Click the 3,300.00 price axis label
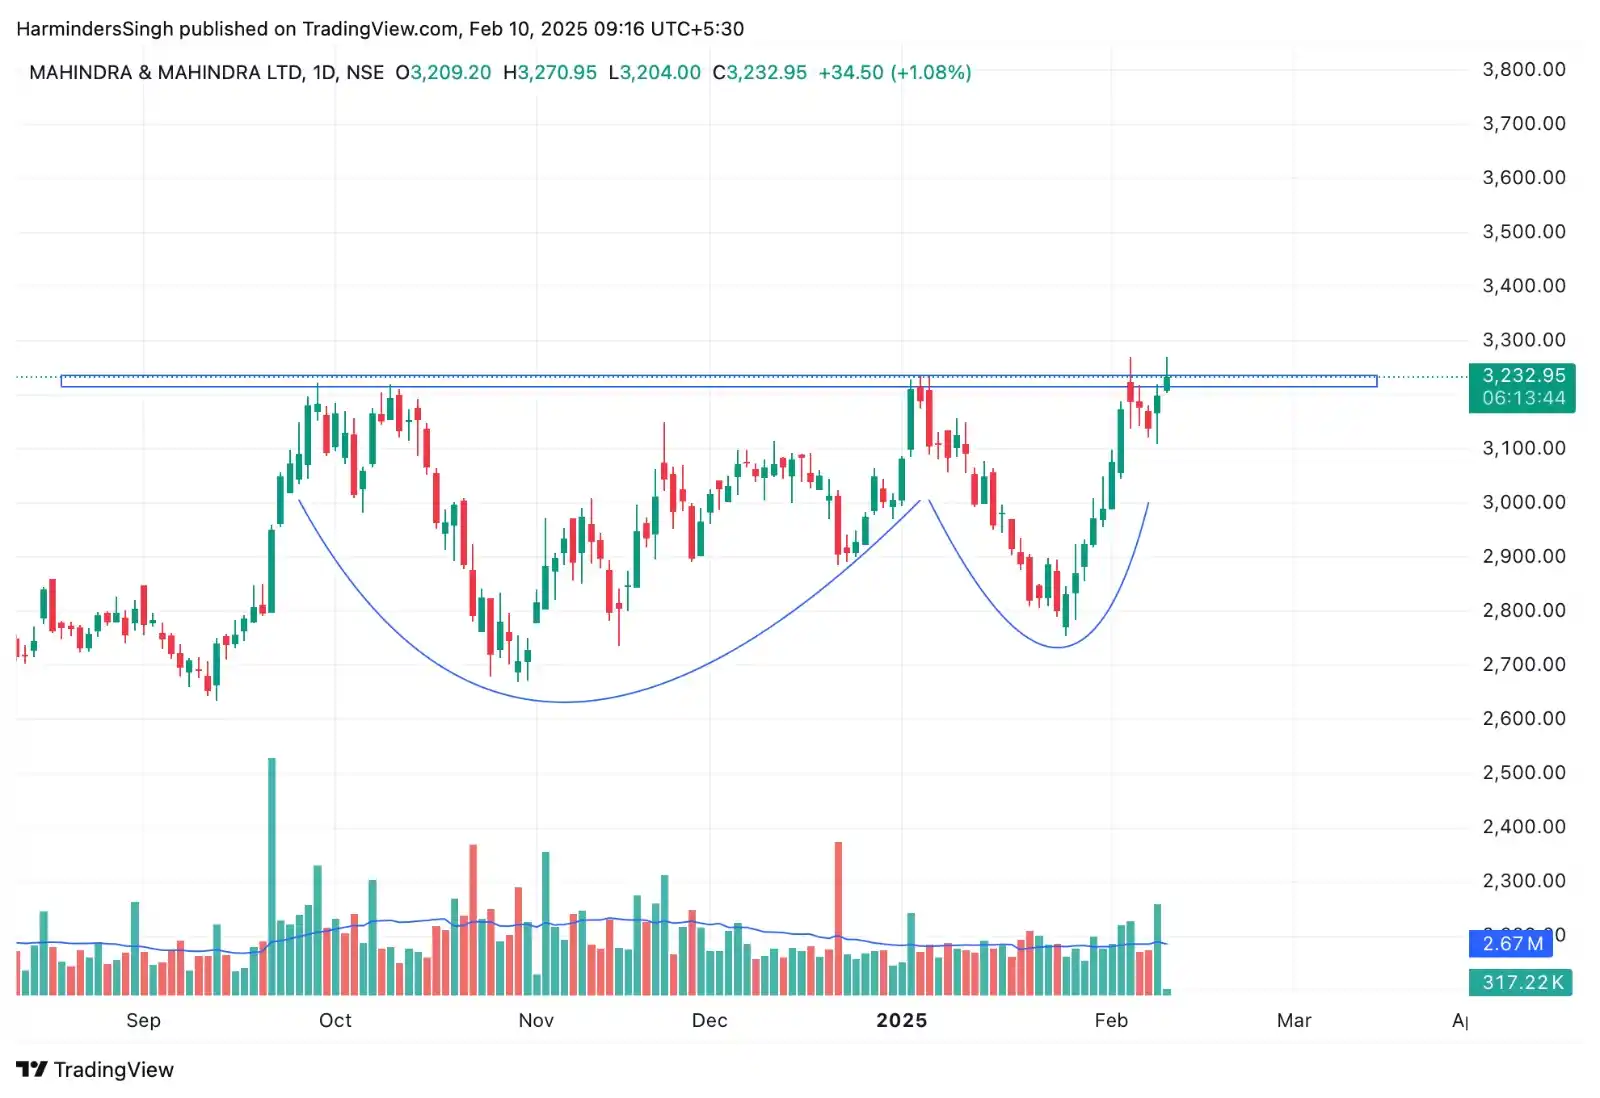1600x1098 pixels. [1523, 339]
